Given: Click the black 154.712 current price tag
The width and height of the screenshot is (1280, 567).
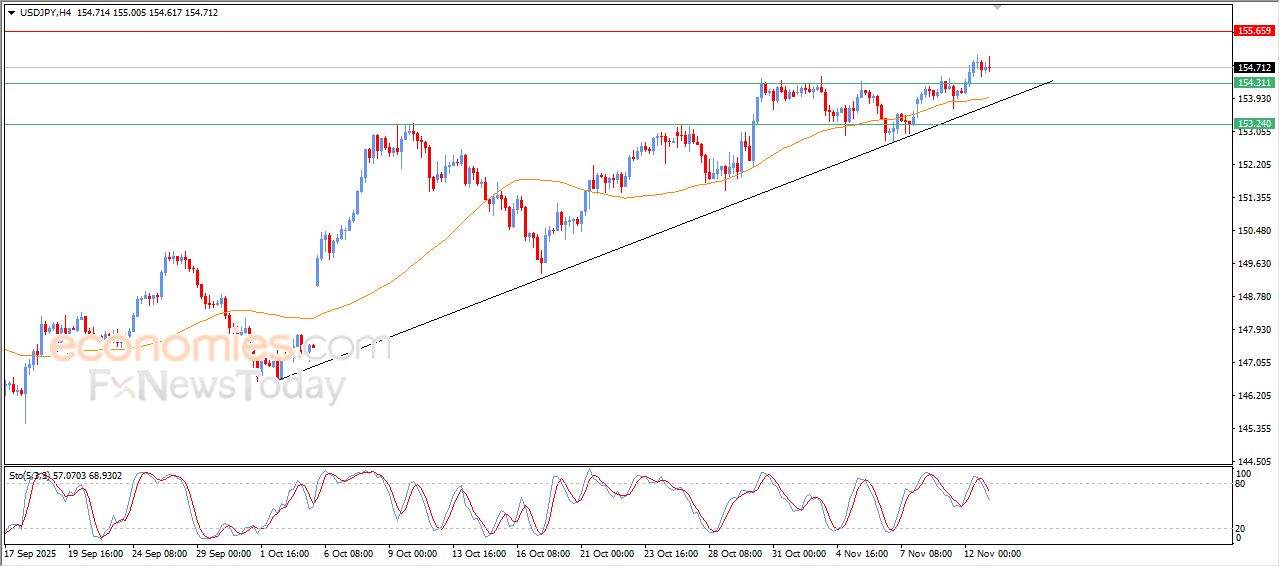Looking at the screenshot, I should pyautogui.click(x=1254, y=68).
